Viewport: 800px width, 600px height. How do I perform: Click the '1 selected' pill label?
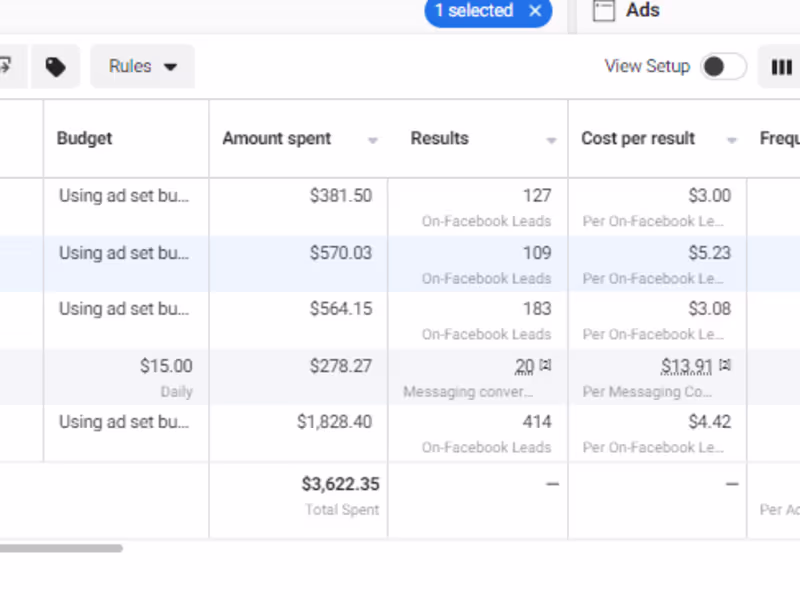473,11
